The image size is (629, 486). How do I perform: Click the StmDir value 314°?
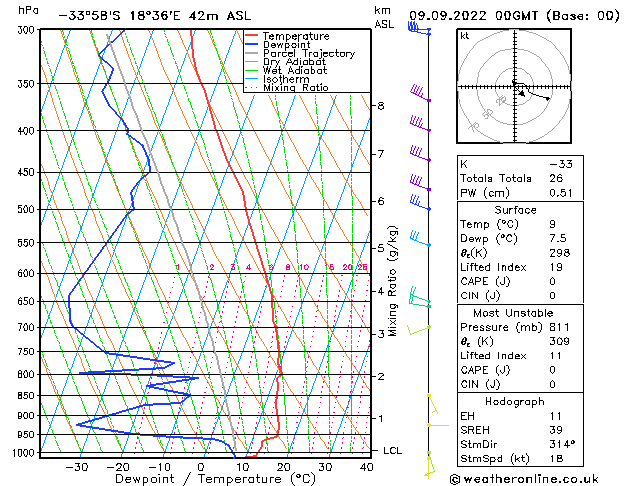coord(562,445)
